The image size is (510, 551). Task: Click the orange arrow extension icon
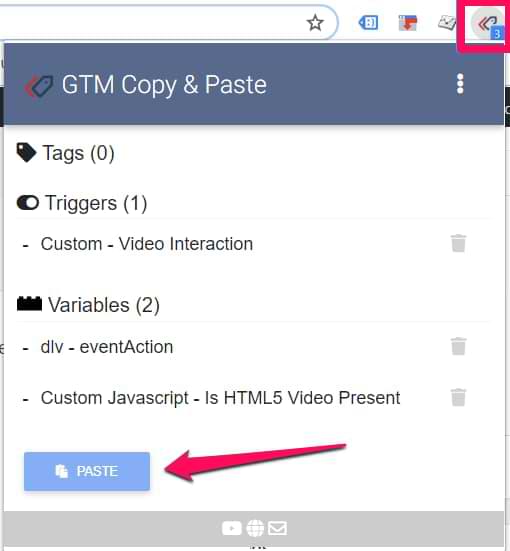click(x=408, y=23)
